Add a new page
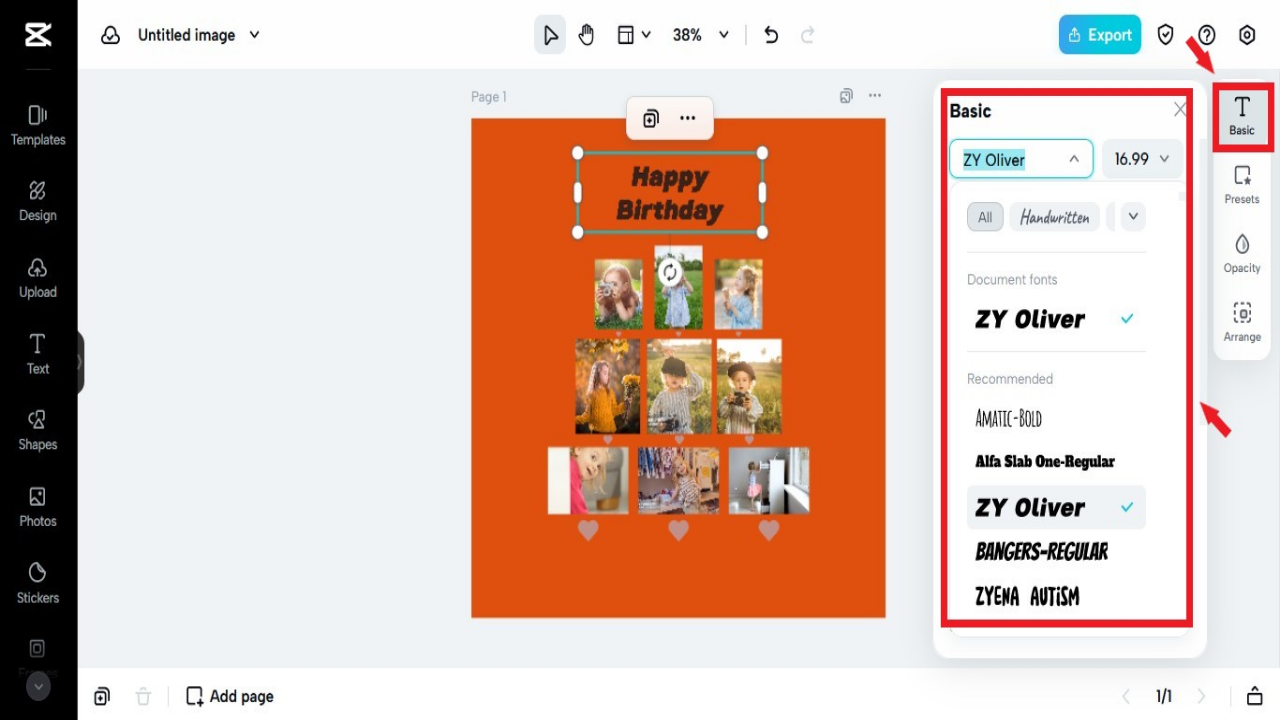 coord(229,695)
